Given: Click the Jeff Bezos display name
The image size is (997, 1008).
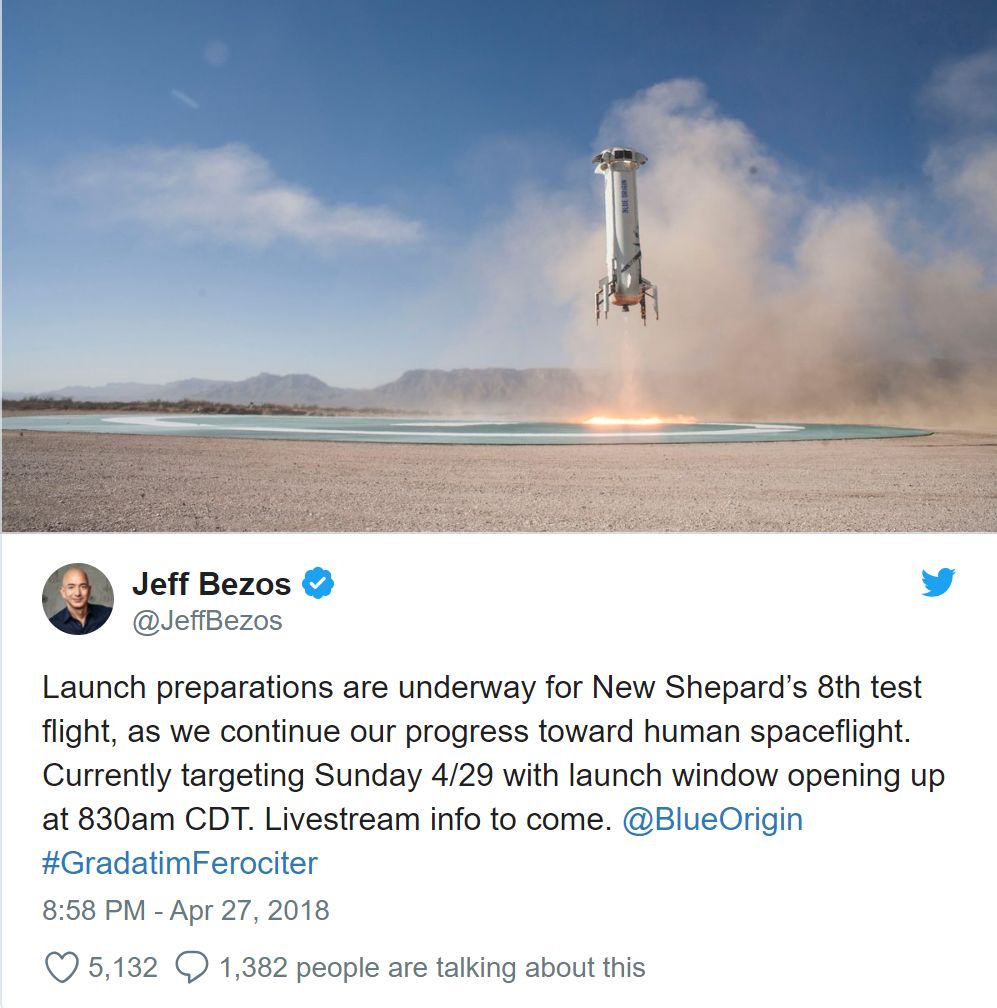Looking at the screenshot, I should (211, 584).
